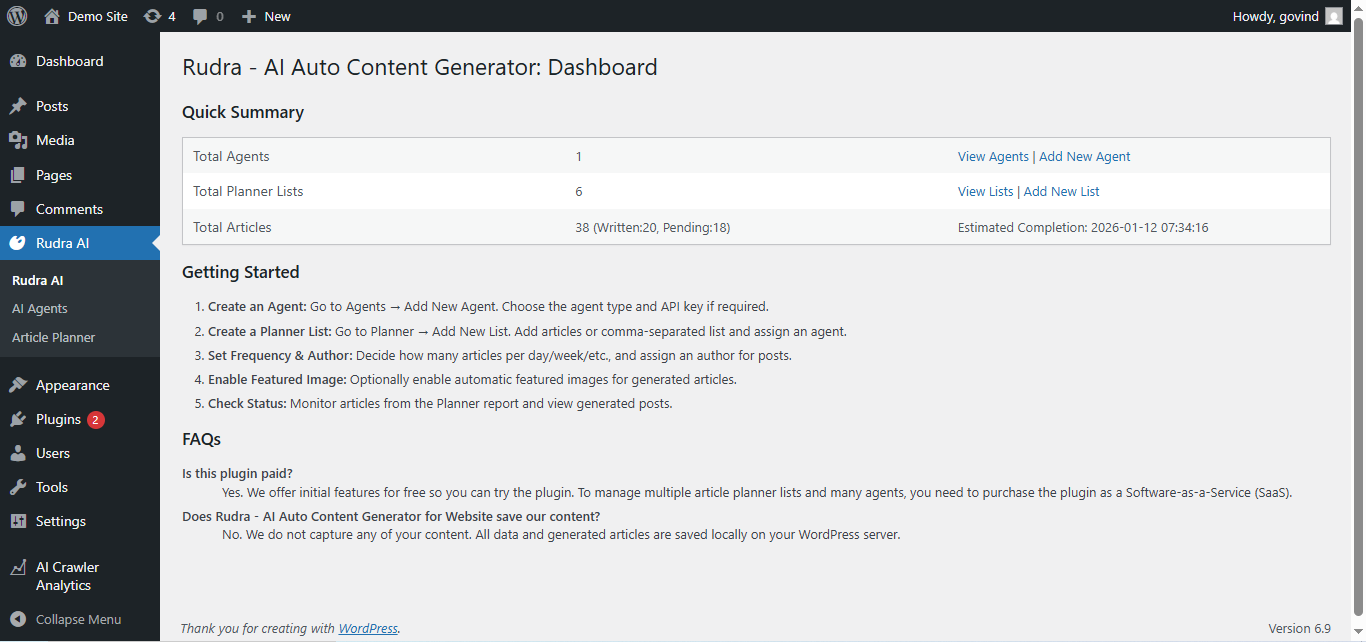Open the updates icon in admin bar
The image size is (1366, 642).
click(152, 16)
